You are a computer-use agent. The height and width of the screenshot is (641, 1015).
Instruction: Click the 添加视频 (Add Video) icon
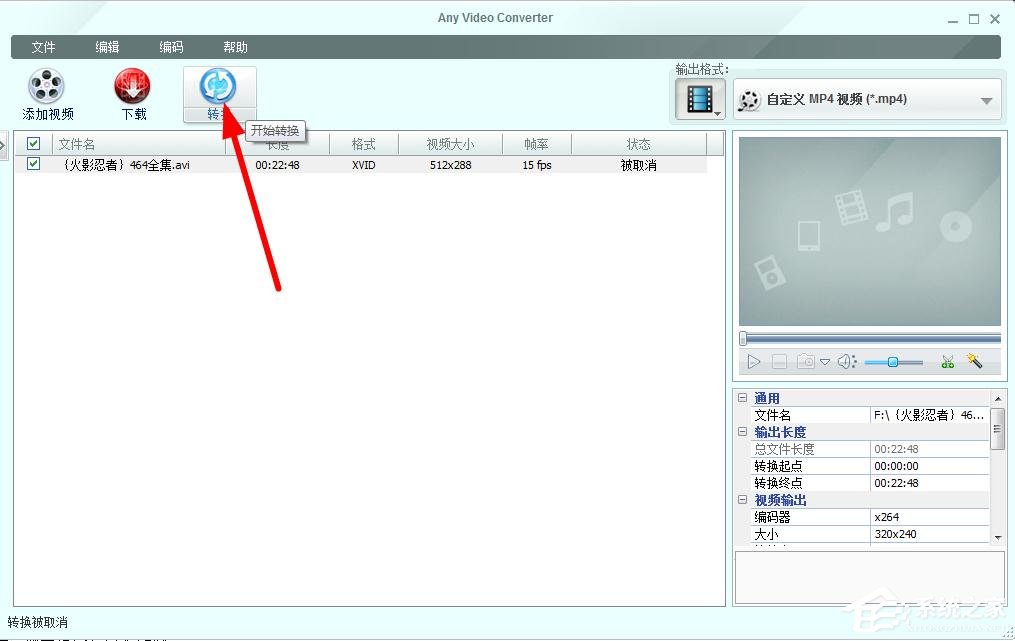point(46,88)
